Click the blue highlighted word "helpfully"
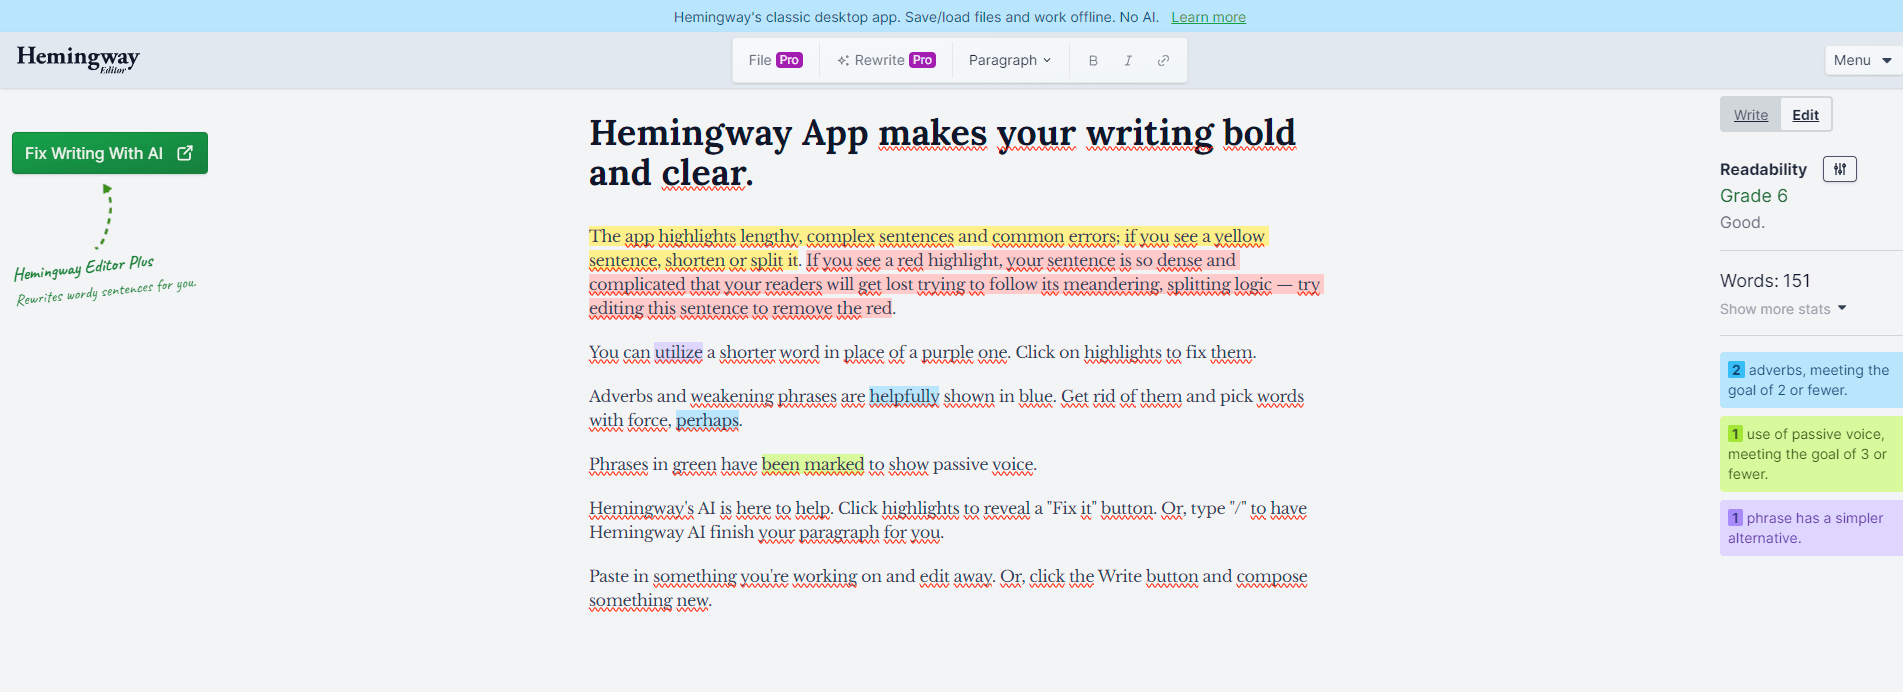1903x692 pixels. tap(904, 396)
